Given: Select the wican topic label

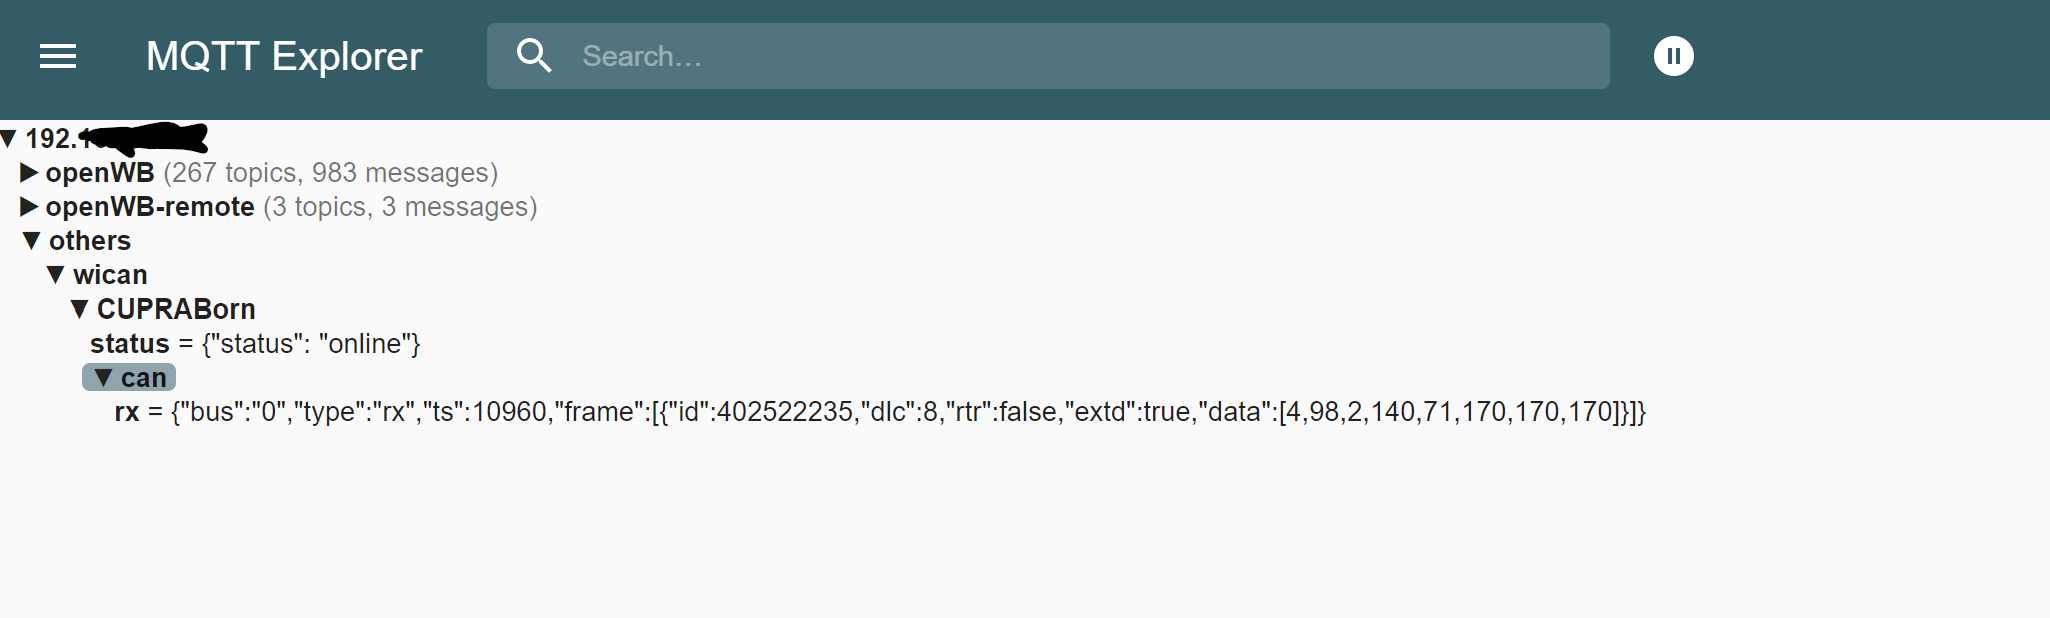Looking at the screenshot, I should (x=110, y=275).
